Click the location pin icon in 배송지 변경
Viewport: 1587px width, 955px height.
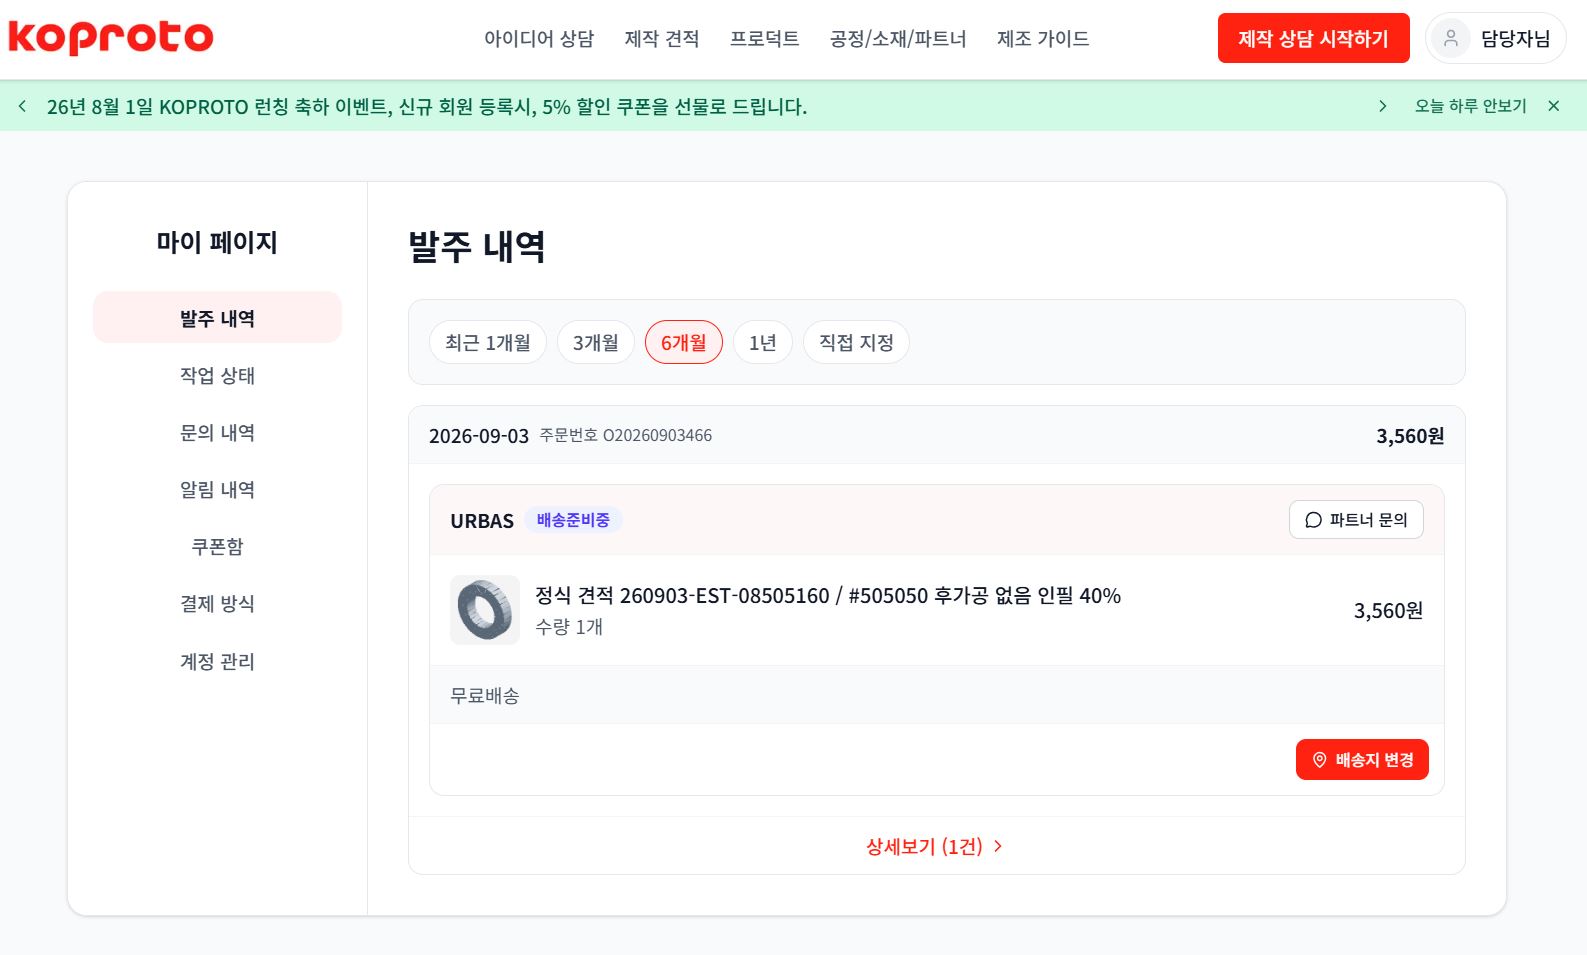coord(1319,760)
